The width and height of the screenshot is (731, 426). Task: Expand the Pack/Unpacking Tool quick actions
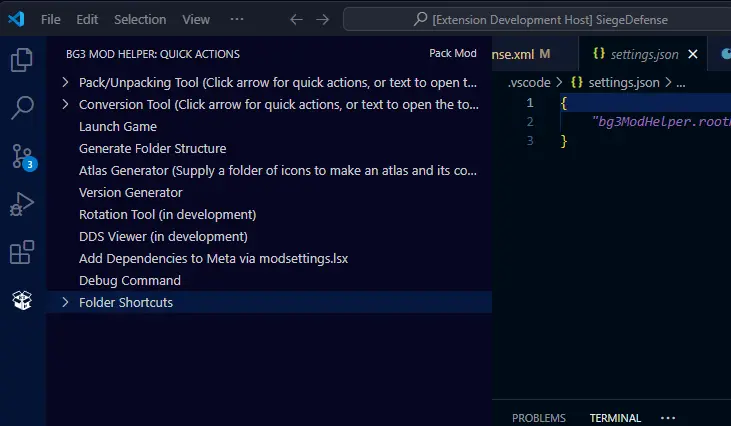click(x=65, y=82)
